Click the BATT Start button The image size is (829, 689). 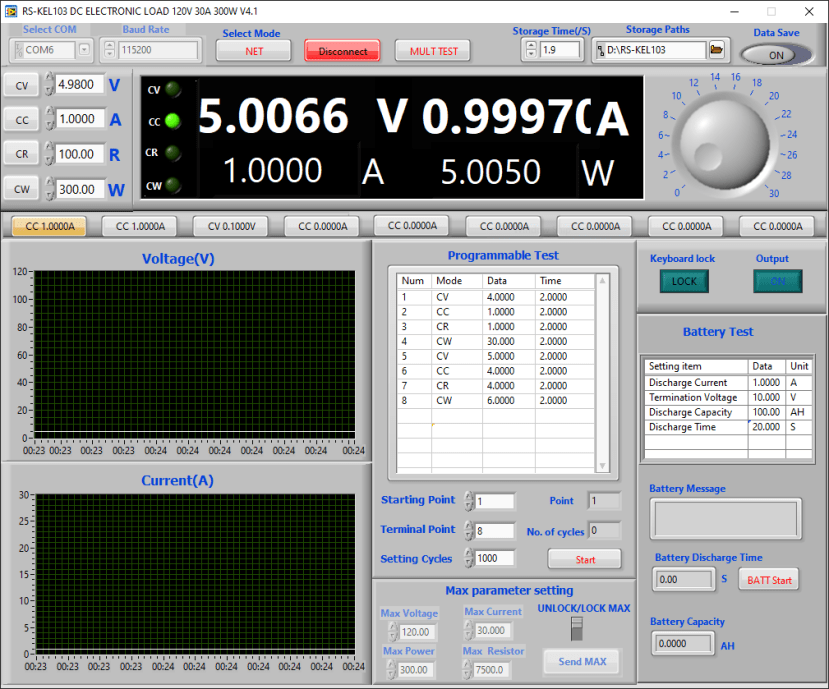[769, 580]
